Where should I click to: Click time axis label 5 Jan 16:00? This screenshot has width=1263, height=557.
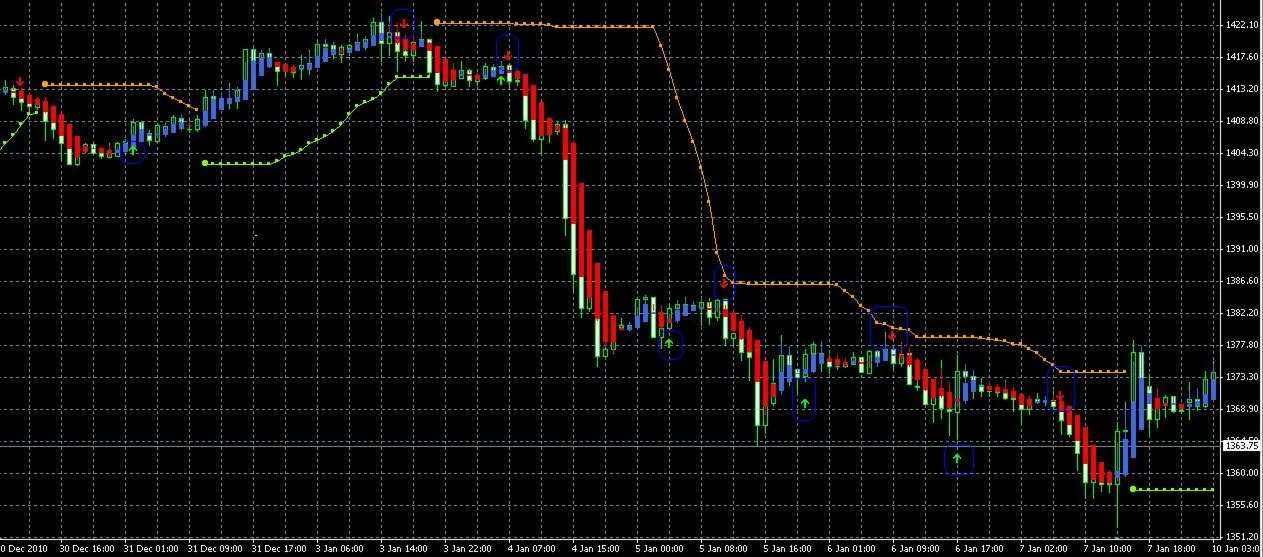pyautogui.click(x=788, y=549)
